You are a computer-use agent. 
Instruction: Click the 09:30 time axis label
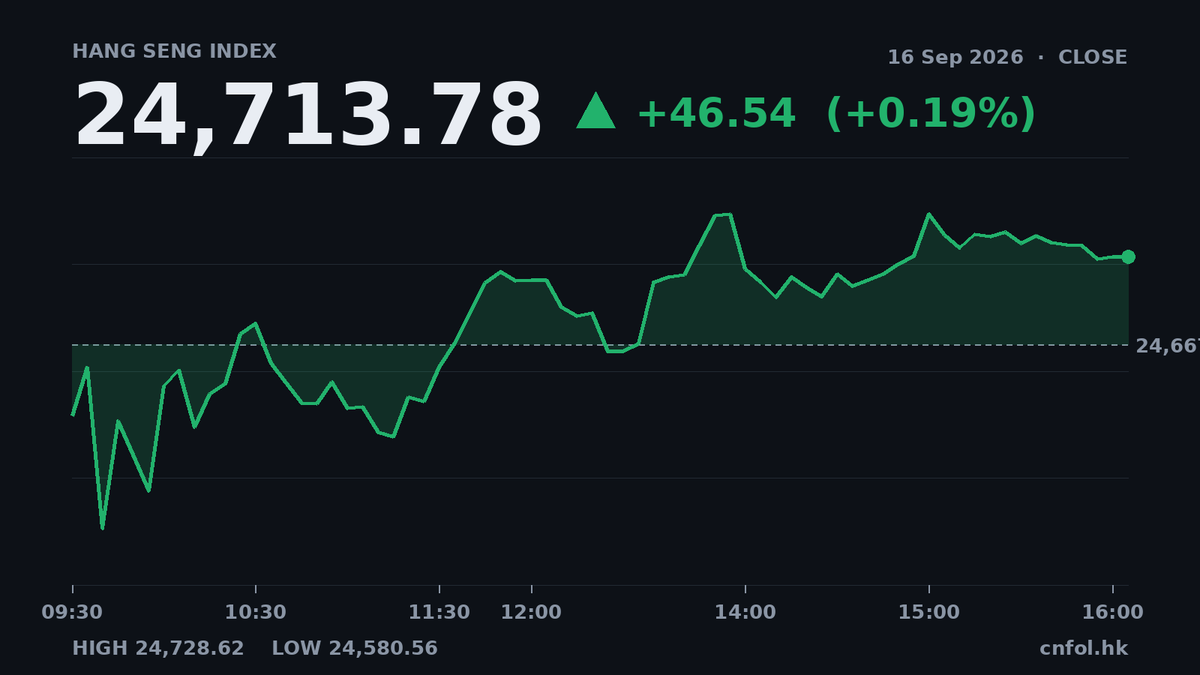click(x=72, y=612)
